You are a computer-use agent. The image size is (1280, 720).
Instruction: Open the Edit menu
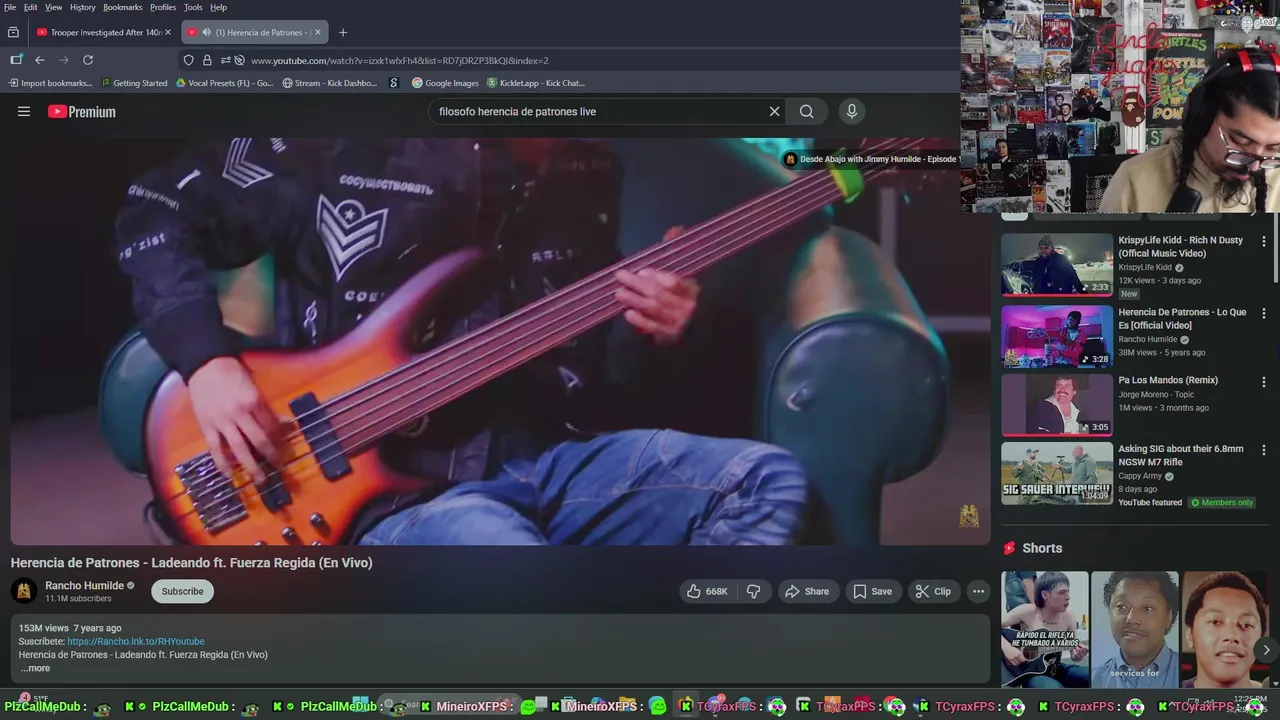31,7
